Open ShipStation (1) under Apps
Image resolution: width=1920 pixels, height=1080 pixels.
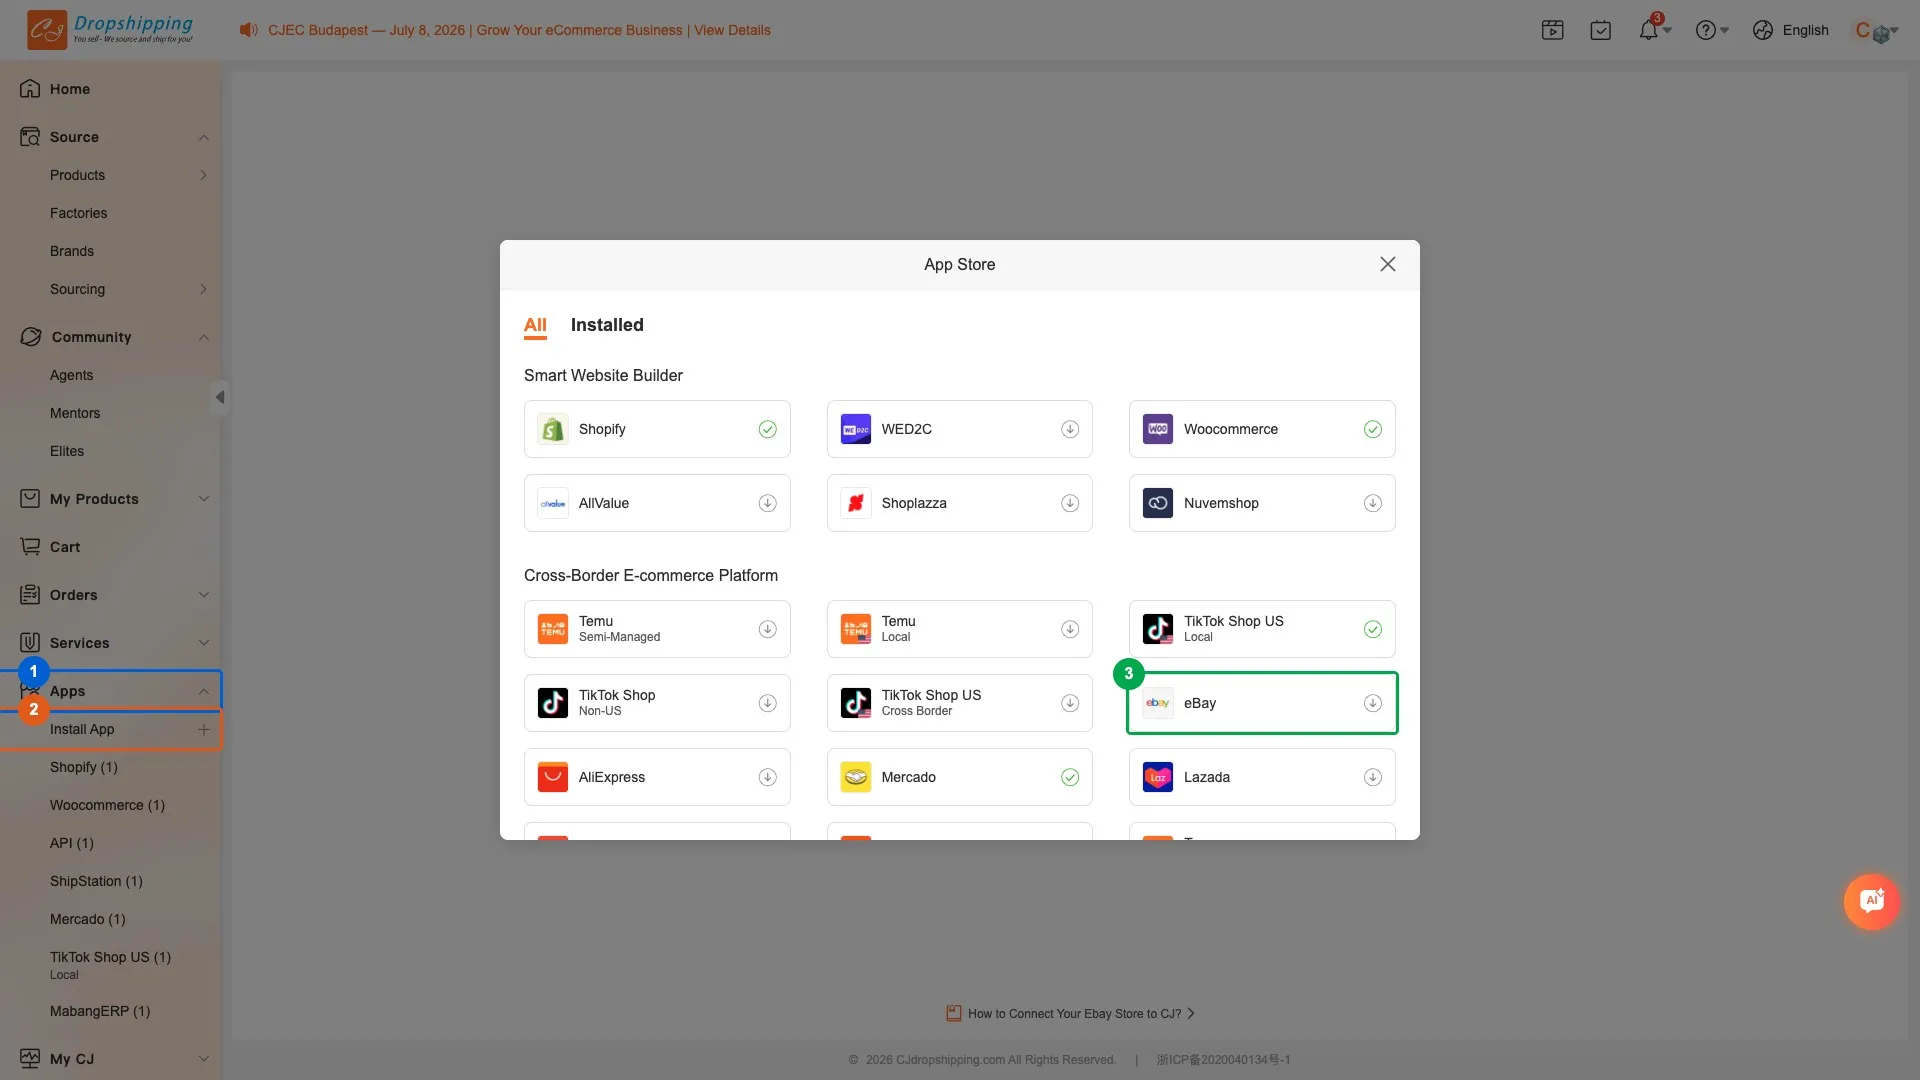pos(96,881)
